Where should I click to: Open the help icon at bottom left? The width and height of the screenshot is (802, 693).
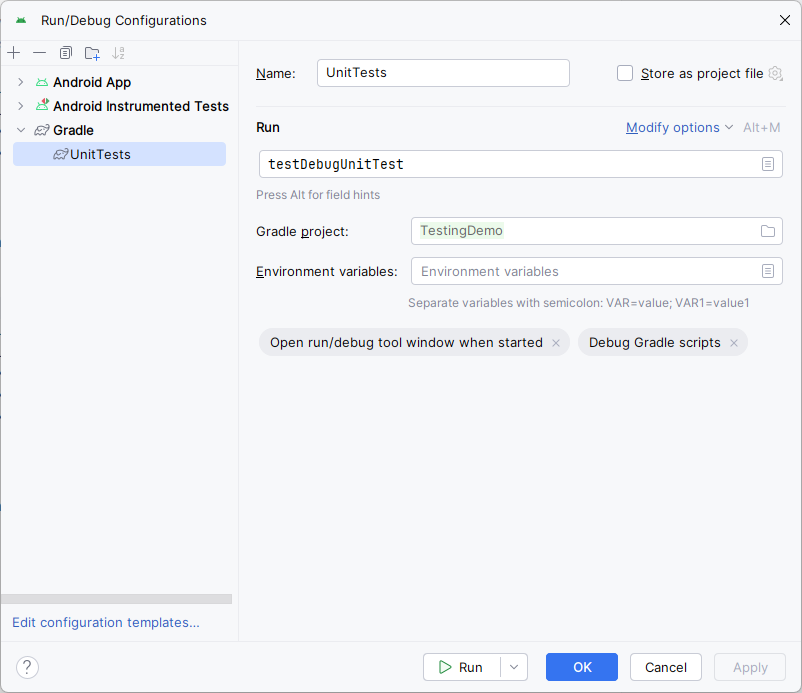[x=26, y=667]
